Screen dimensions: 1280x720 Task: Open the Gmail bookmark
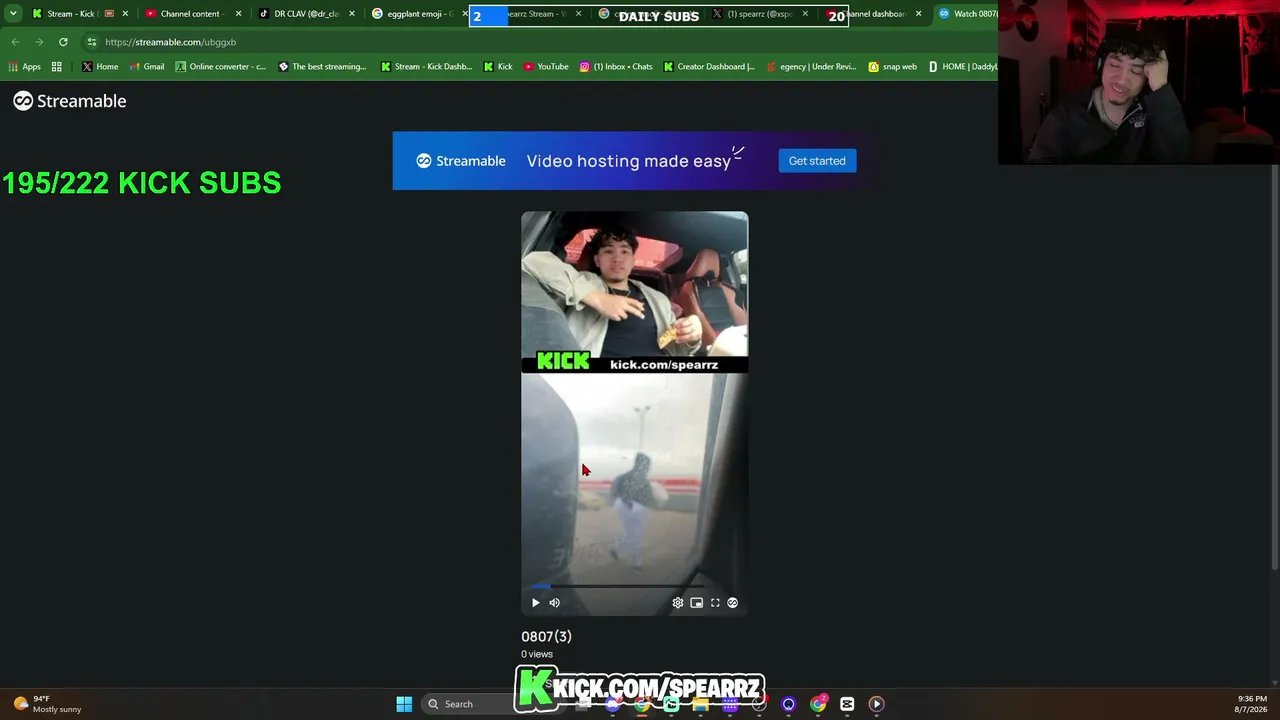[146, 67]
